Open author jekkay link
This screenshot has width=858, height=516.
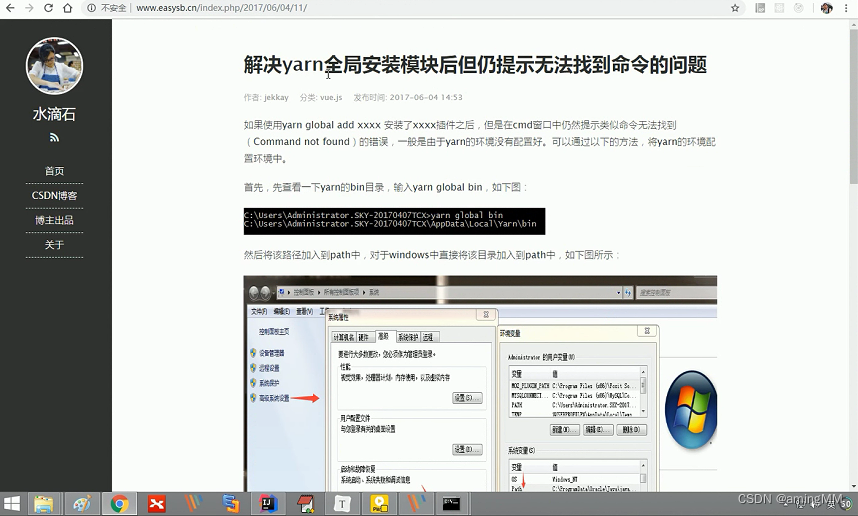click(276, 97)
